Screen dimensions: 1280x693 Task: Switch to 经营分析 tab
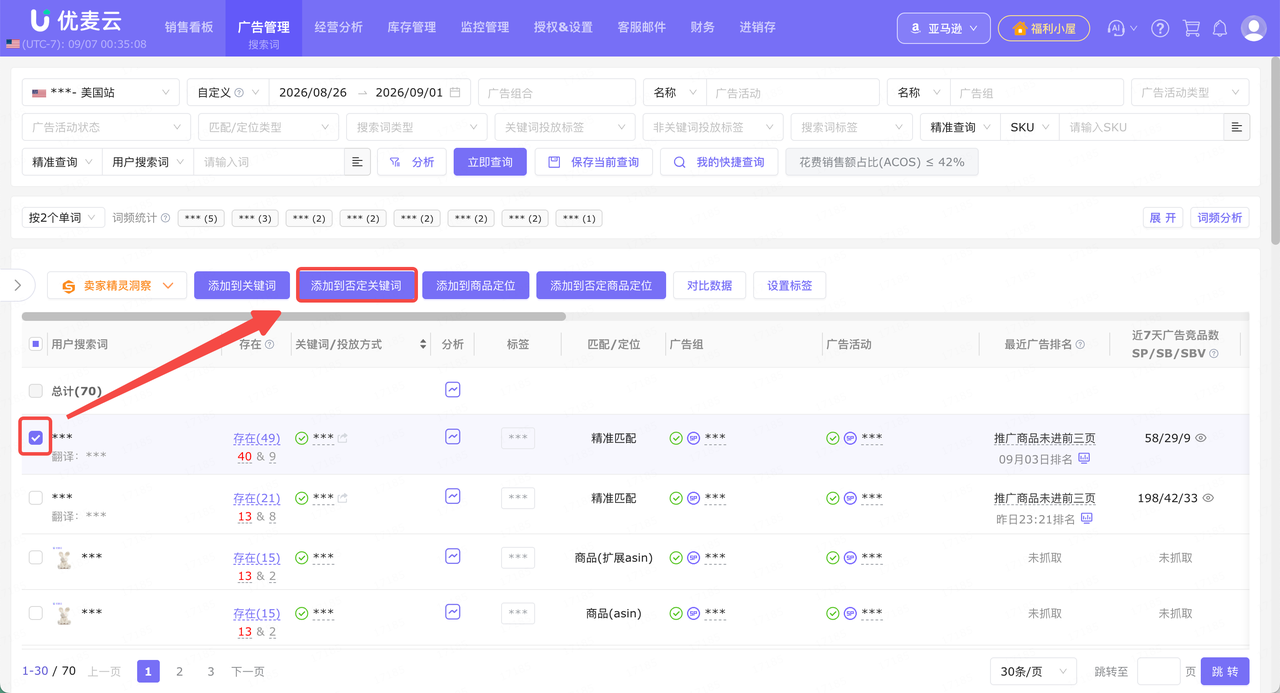338,27
